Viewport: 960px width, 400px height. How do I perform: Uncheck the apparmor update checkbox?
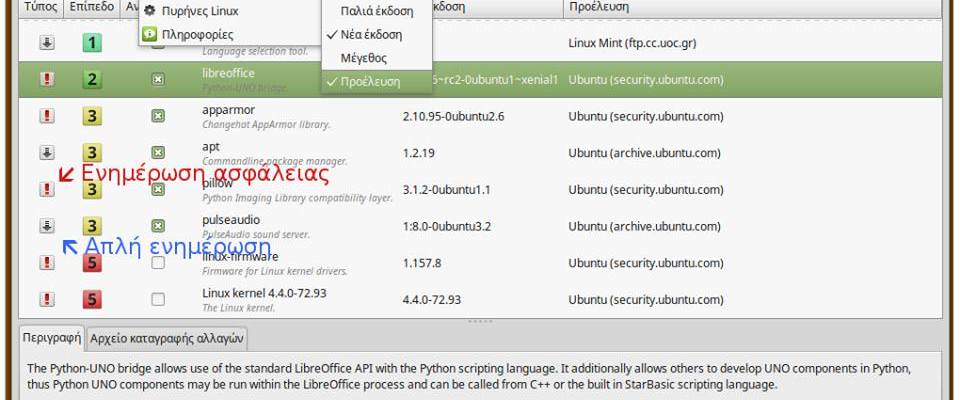(158, 116)
